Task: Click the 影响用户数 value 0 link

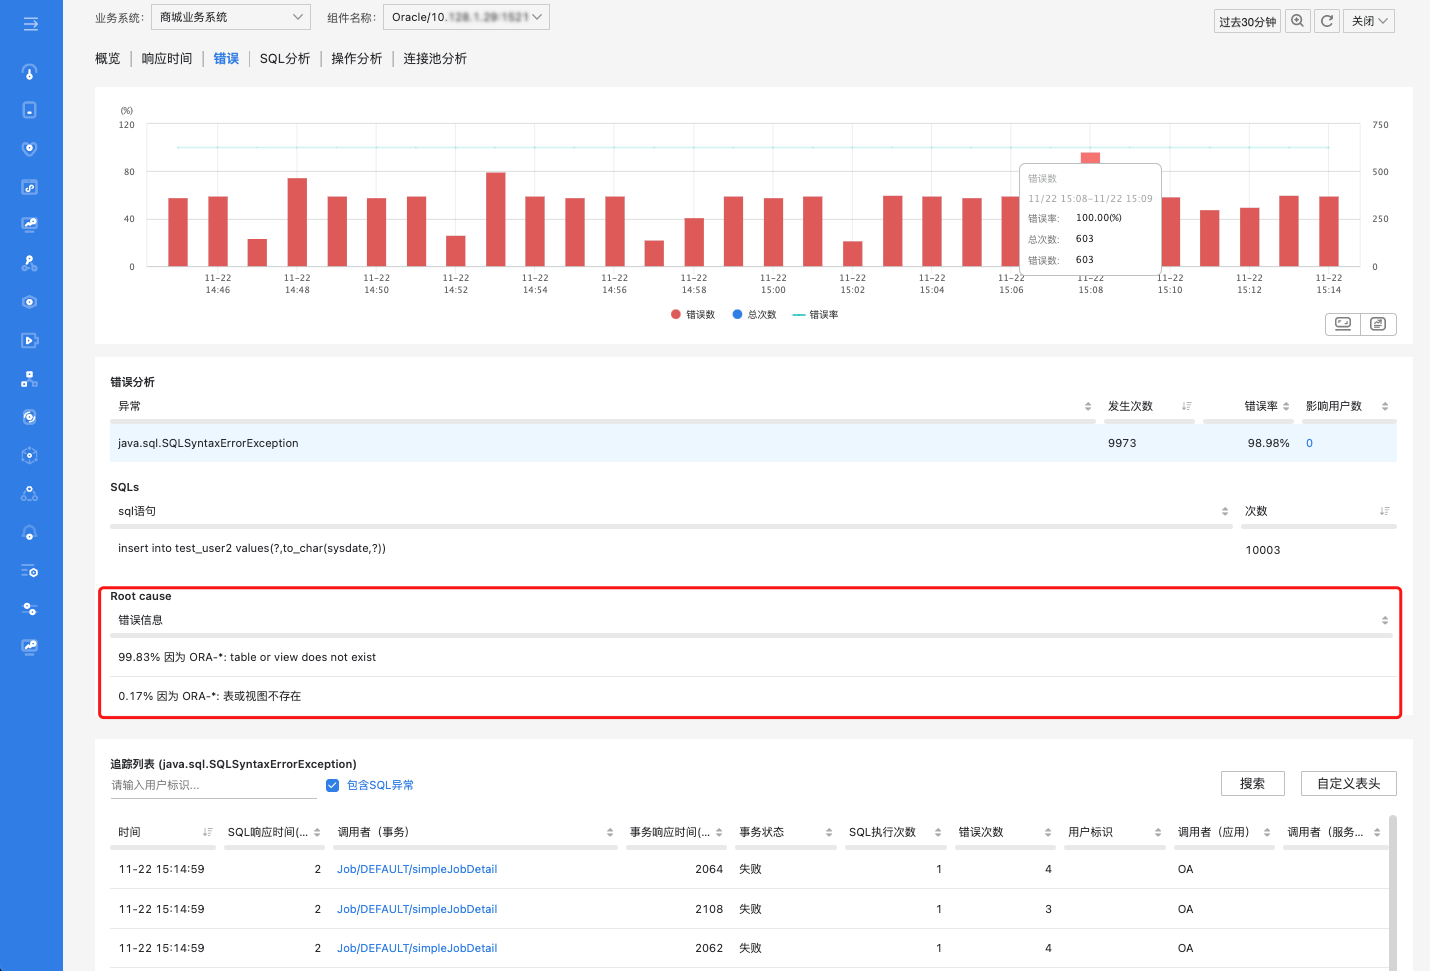Action: tap(1309, 443)
